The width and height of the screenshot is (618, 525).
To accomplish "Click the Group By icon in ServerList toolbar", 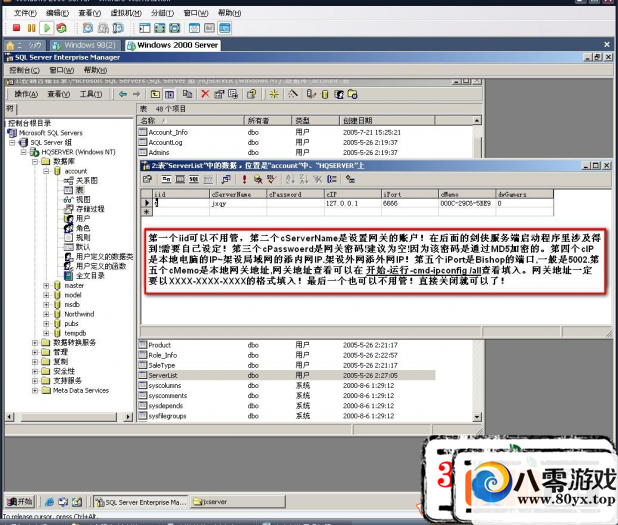I will pyautogui.click(x=332, y=179).
